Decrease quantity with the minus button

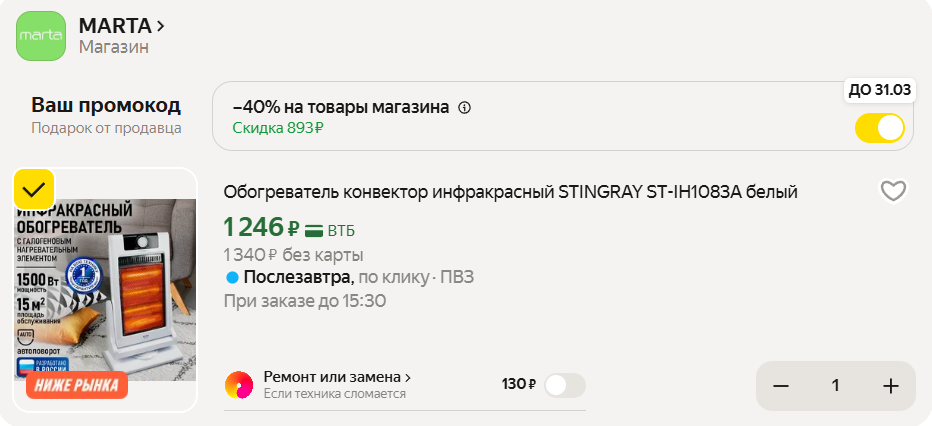click(781, 386)
